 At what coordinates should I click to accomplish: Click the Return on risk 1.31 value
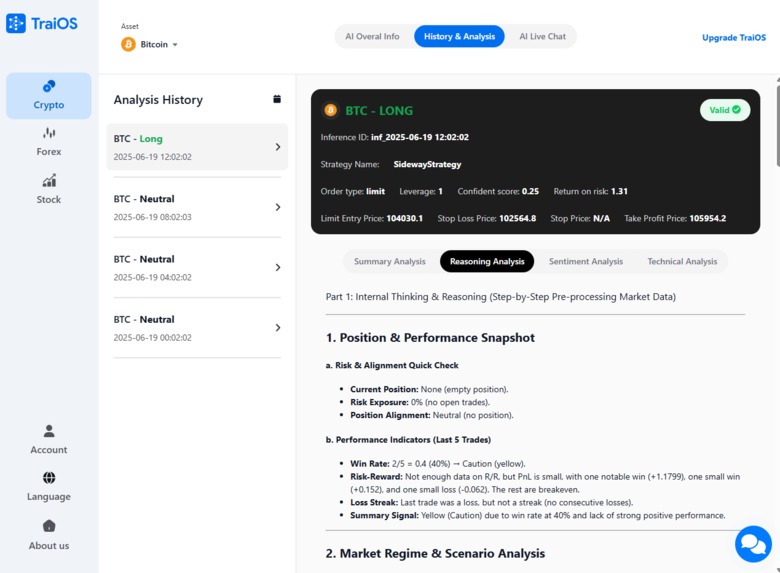(619, 191)
